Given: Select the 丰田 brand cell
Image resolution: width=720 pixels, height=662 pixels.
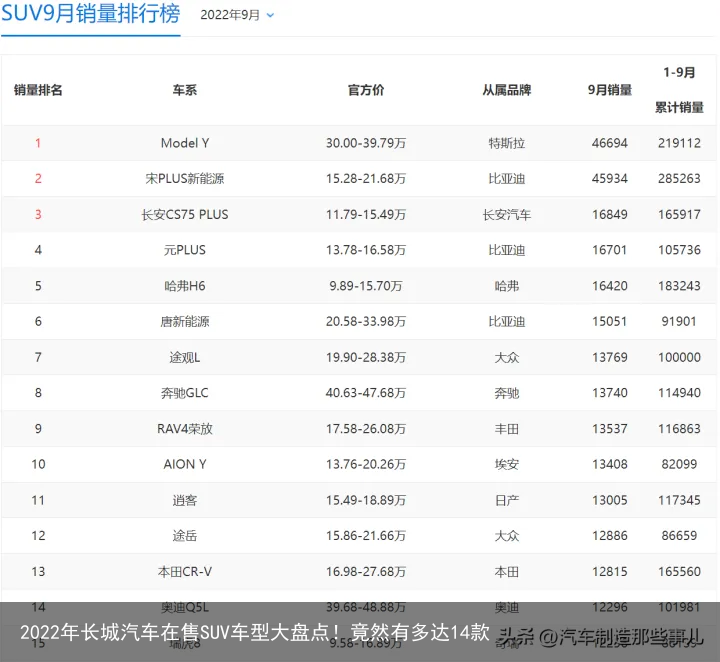Looking at the screenshot, I should click(506, 429).
